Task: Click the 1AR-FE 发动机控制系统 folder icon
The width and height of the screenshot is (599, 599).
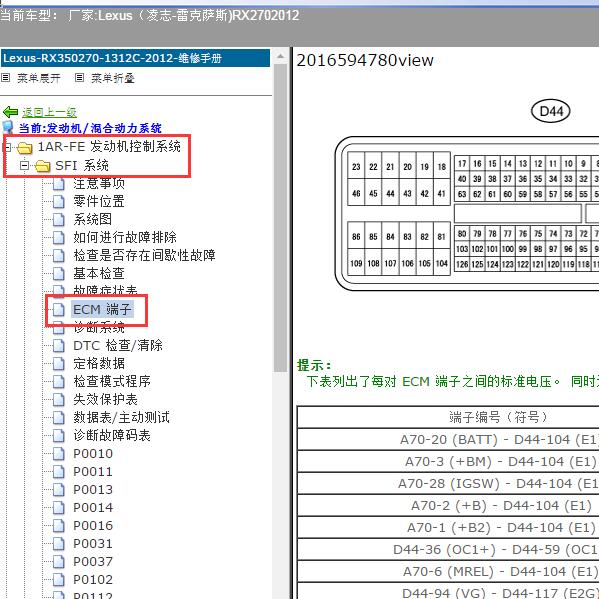Action: [25, 147]
